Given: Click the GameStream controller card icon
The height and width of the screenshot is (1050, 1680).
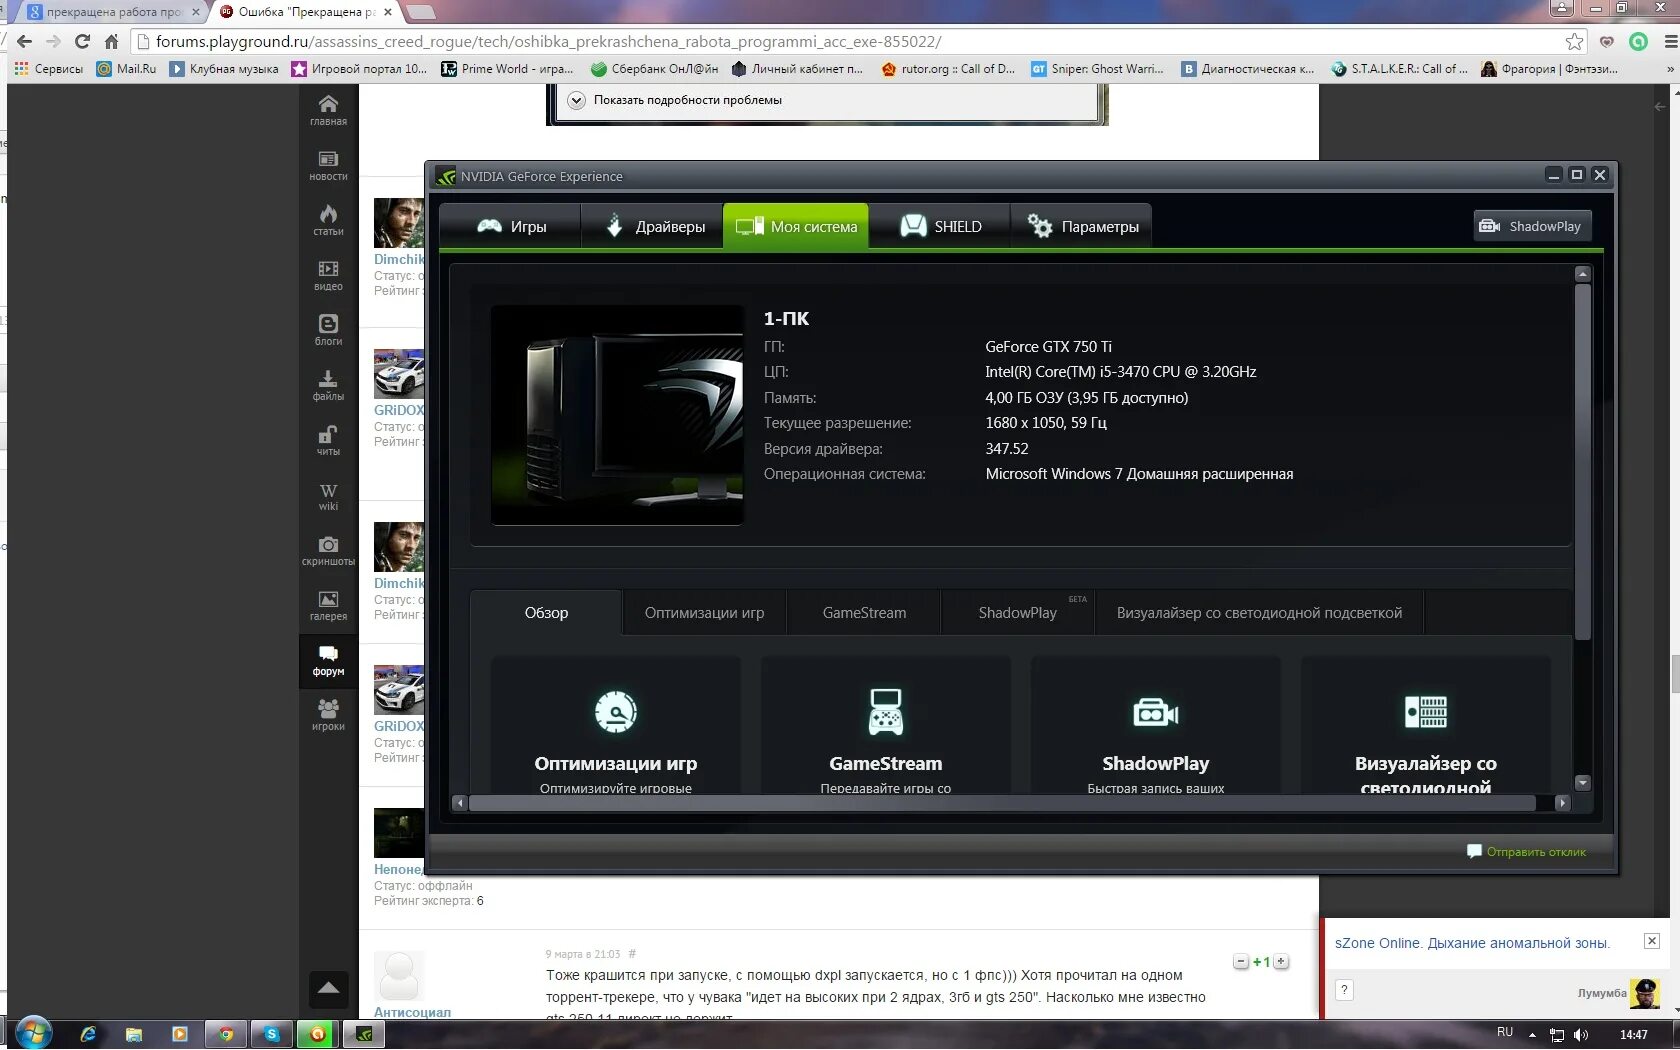Looking at the screenshot, I should (885, 712).
